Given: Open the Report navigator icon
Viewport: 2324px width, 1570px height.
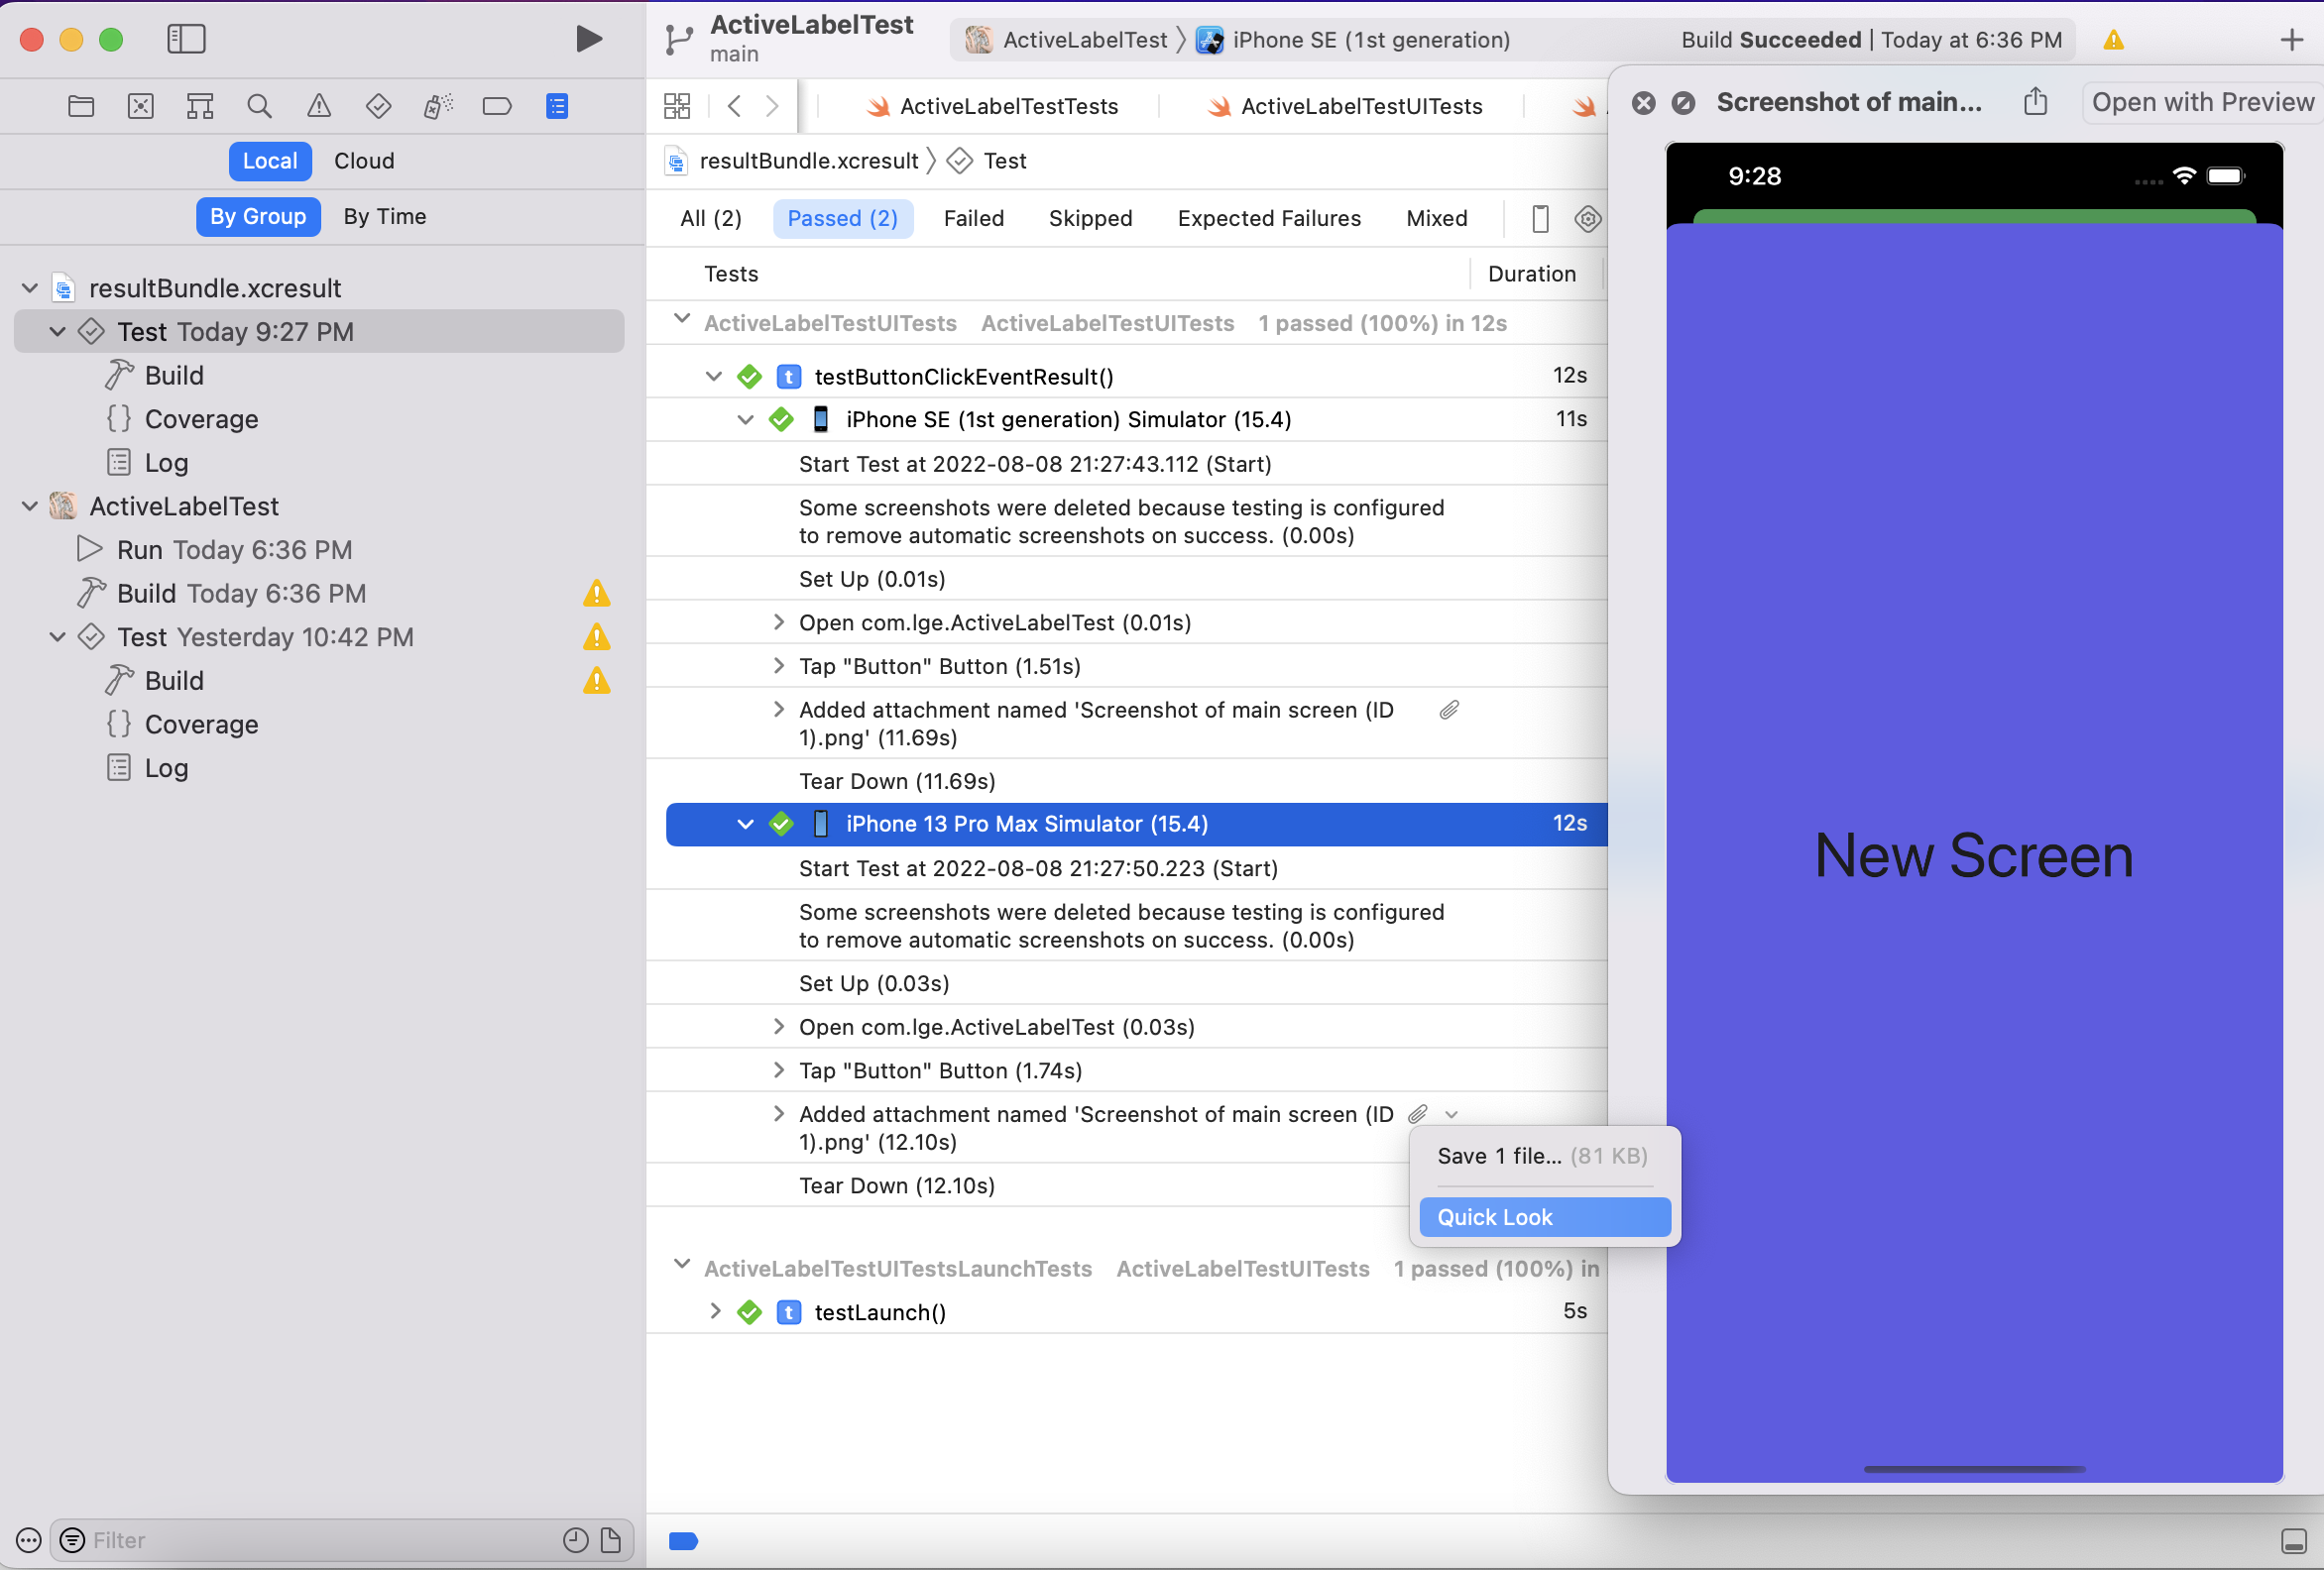Looking at the screenshot, I should tap(557, 106).
